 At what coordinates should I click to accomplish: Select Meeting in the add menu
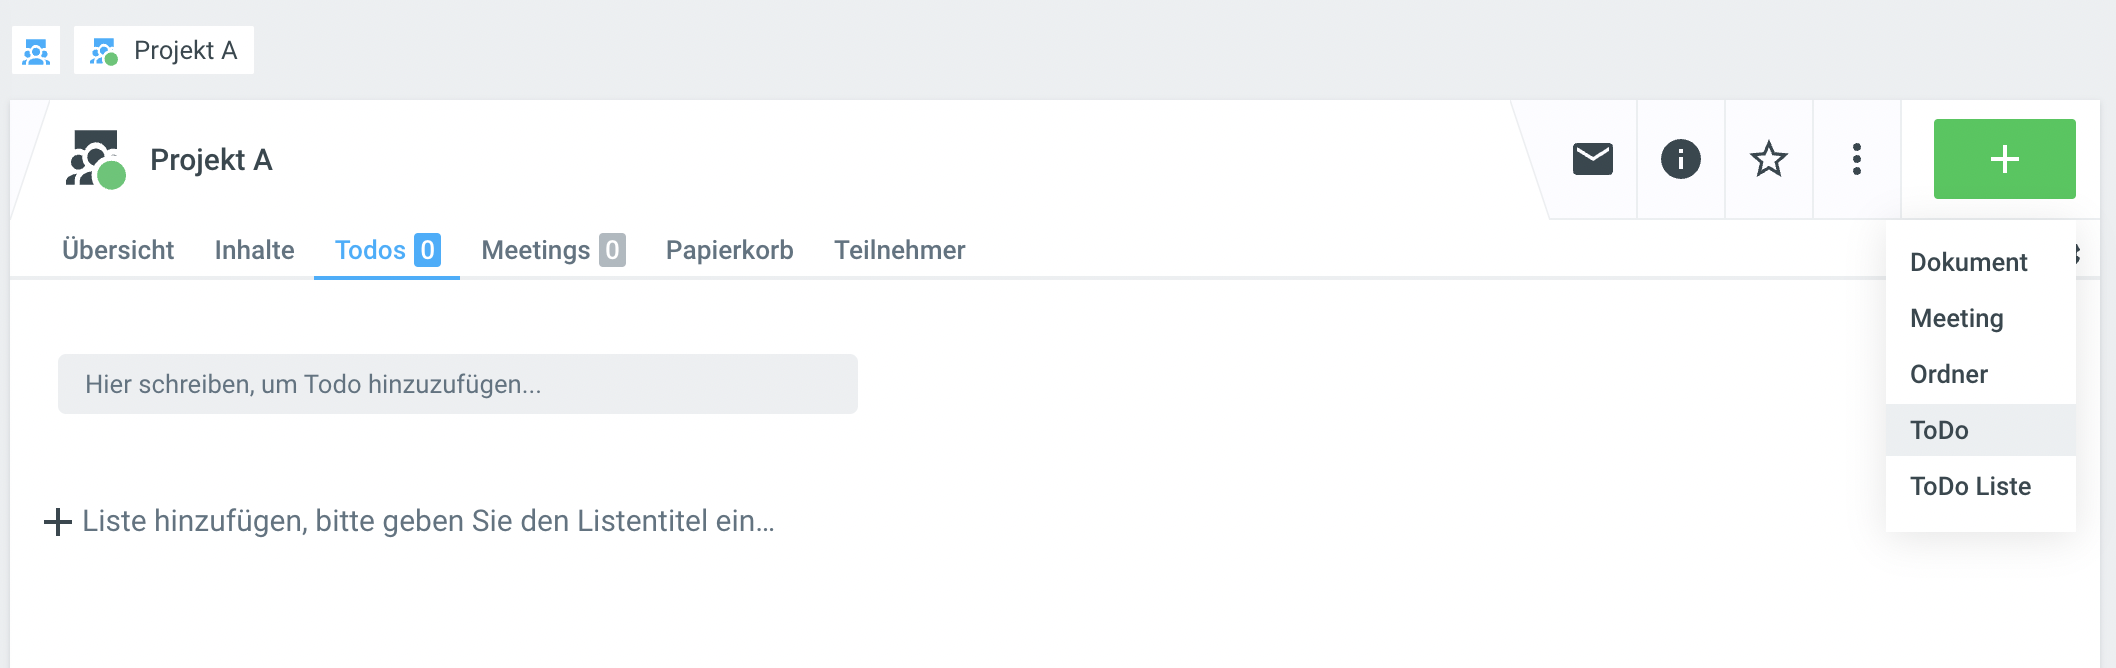[x=1956, y=318]
